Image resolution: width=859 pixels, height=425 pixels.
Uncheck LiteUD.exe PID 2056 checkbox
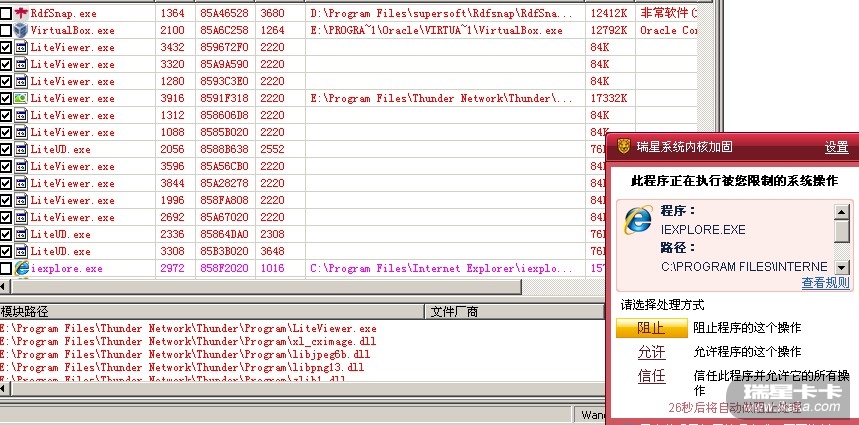coord(6,149)
